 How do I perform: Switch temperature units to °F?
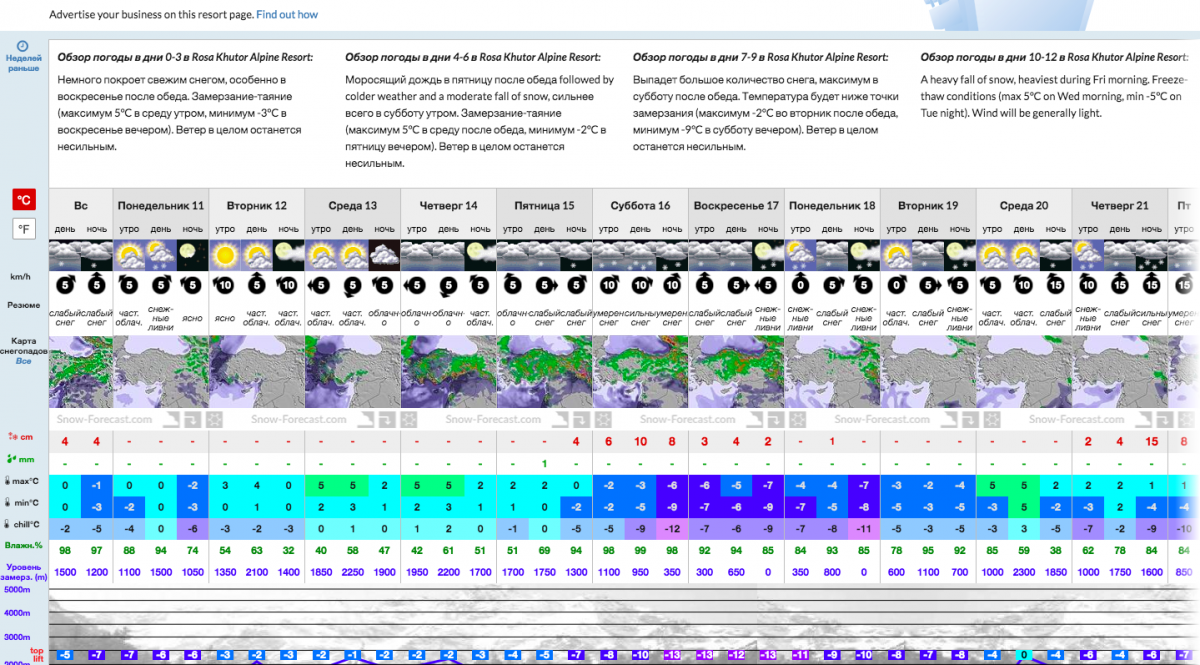24,229
